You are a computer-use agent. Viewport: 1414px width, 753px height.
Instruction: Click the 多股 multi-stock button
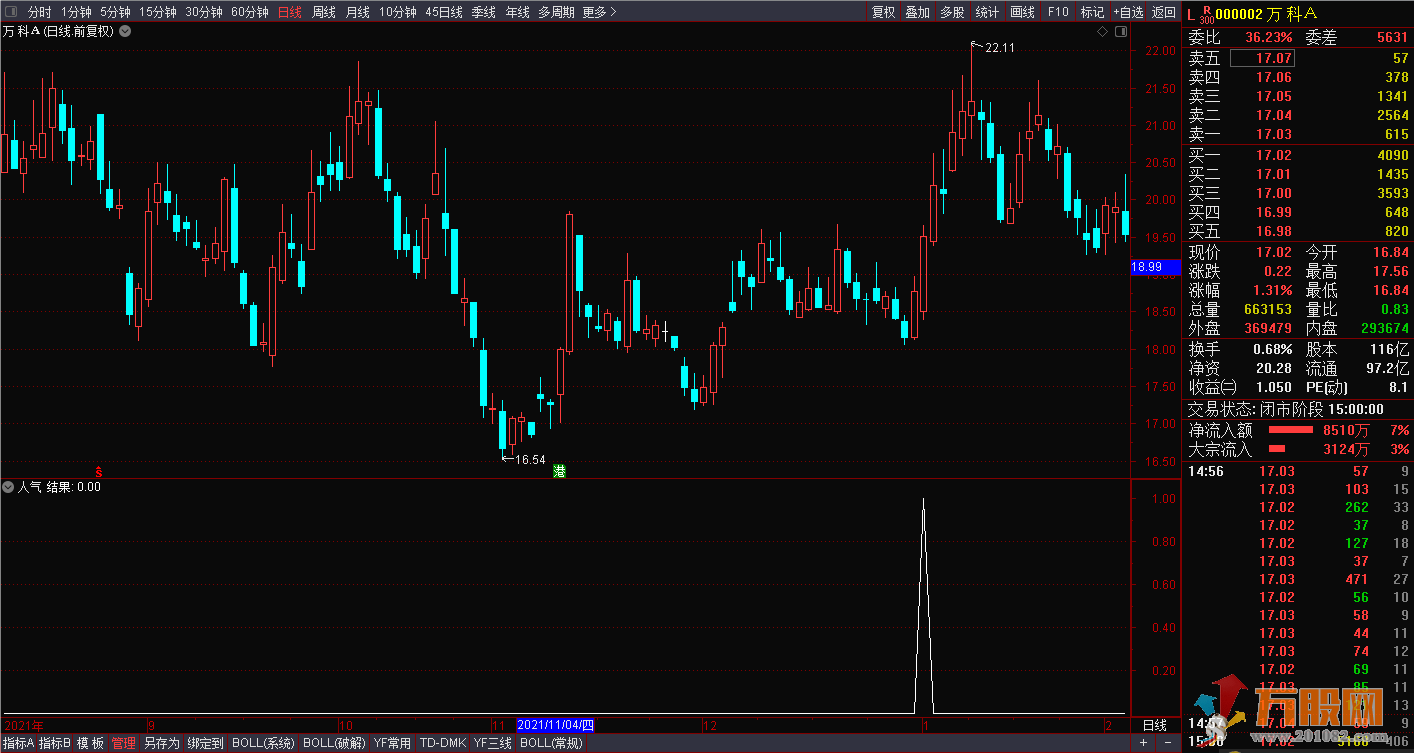coord(952,12)
